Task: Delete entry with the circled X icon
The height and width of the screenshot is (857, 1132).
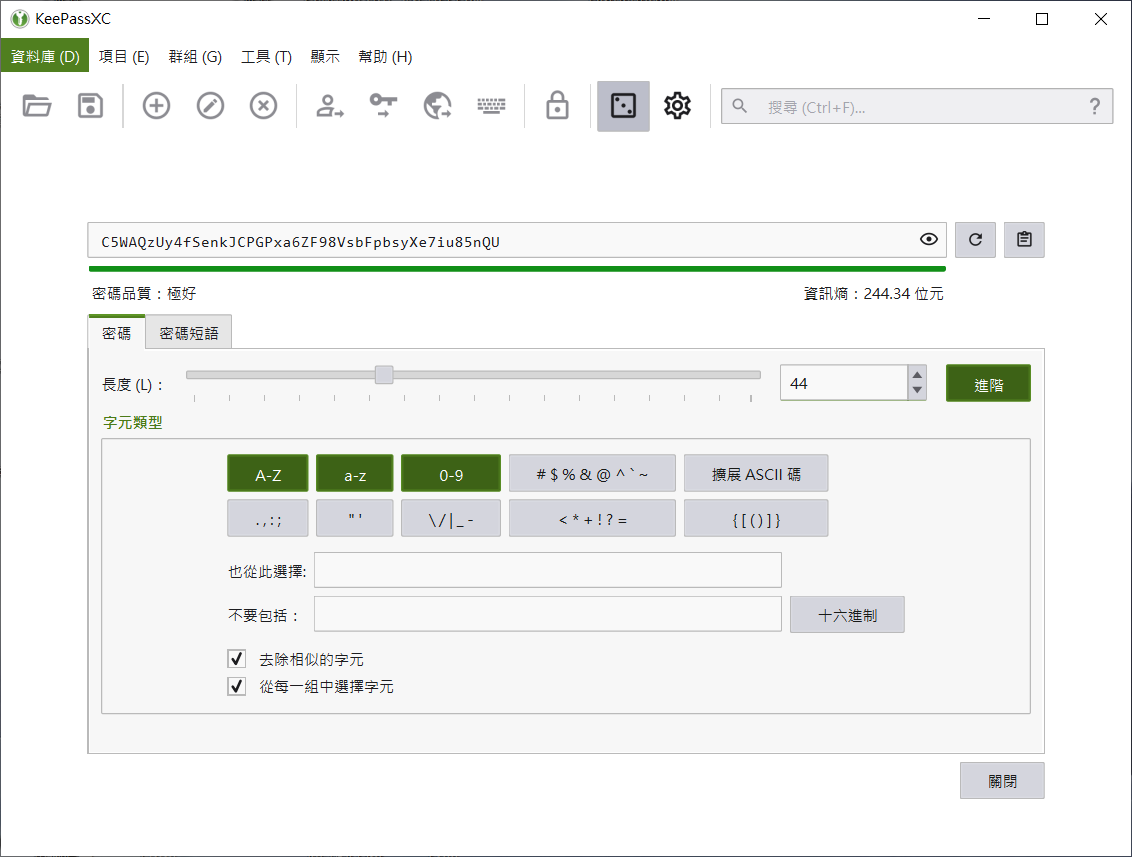Action: coord(264,106)
